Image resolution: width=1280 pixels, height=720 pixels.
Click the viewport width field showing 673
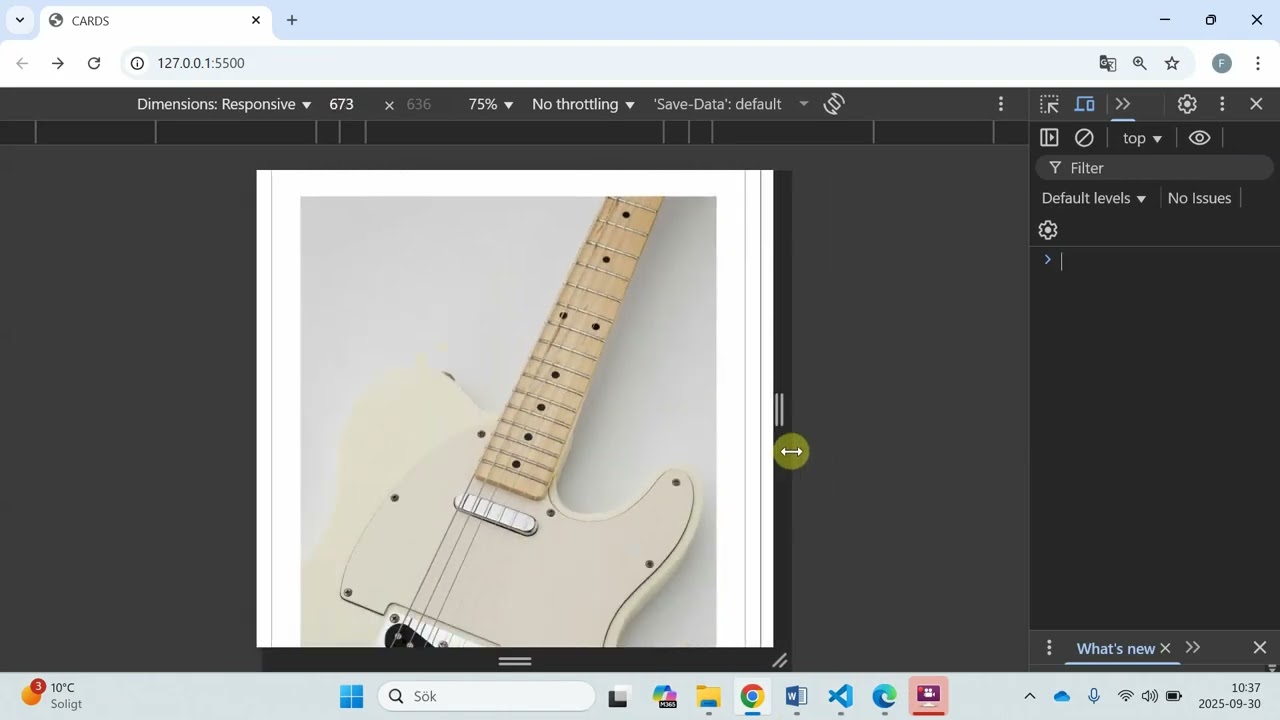coord(342,104)
